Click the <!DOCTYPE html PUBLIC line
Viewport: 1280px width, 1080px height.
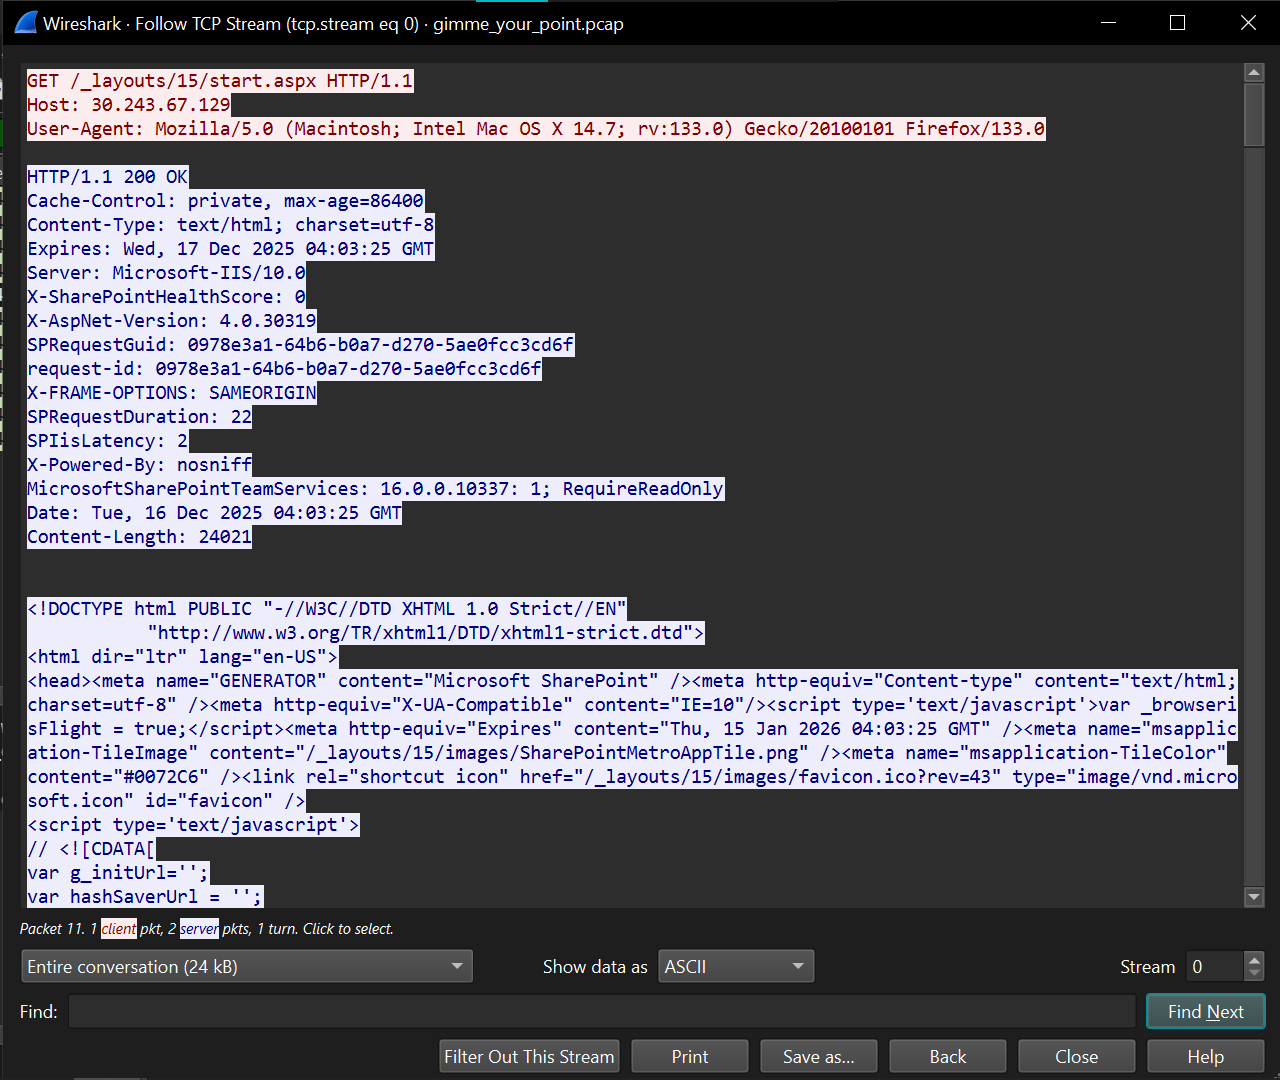click(x=327, y=609)
